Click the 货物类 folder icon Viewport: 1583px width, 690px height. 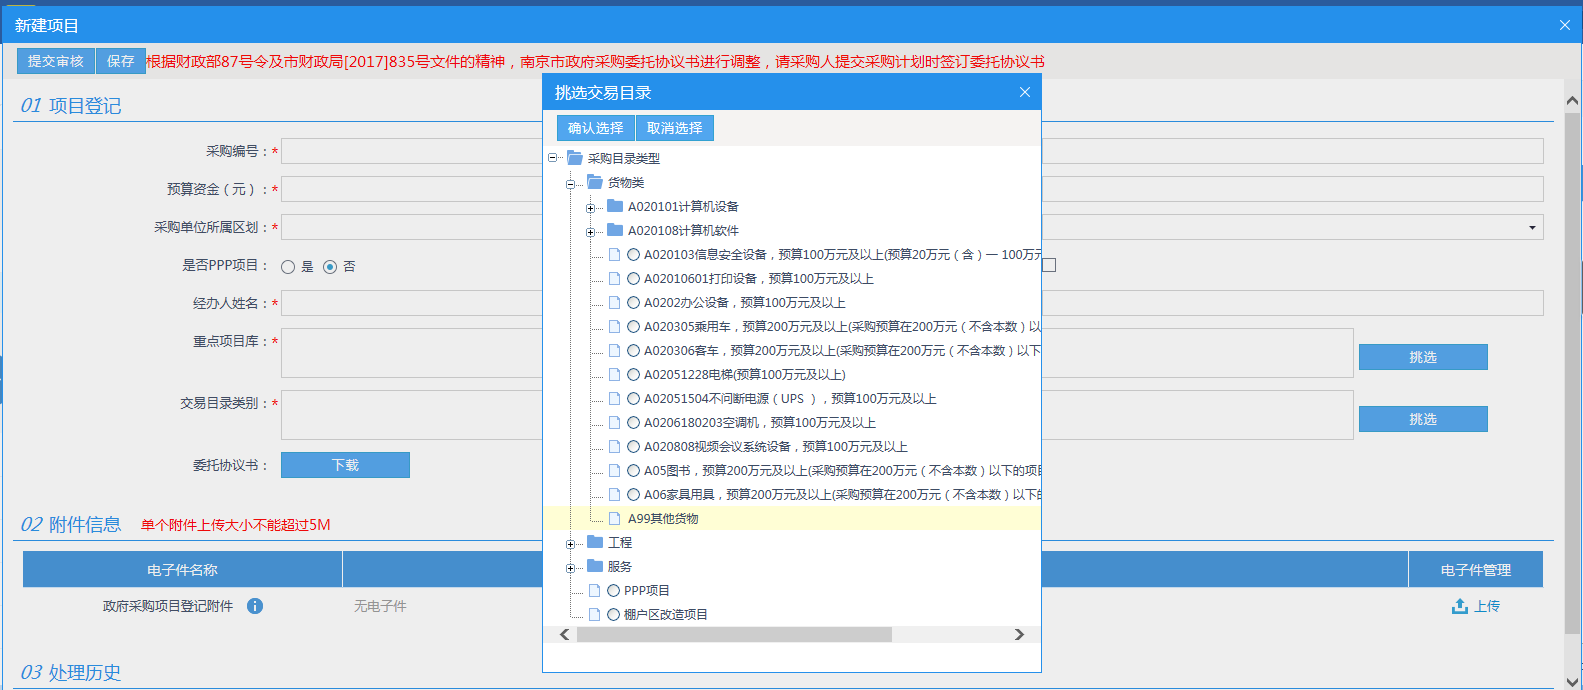pyautogui.click(x=595, y=182)
